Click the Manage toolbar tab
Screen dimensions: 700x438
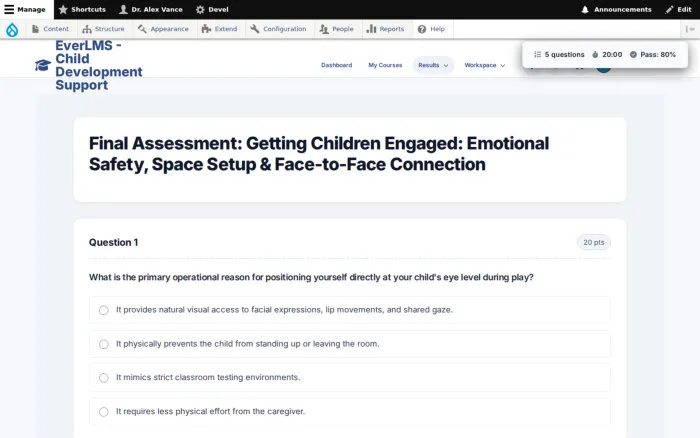tap(27, 9)
